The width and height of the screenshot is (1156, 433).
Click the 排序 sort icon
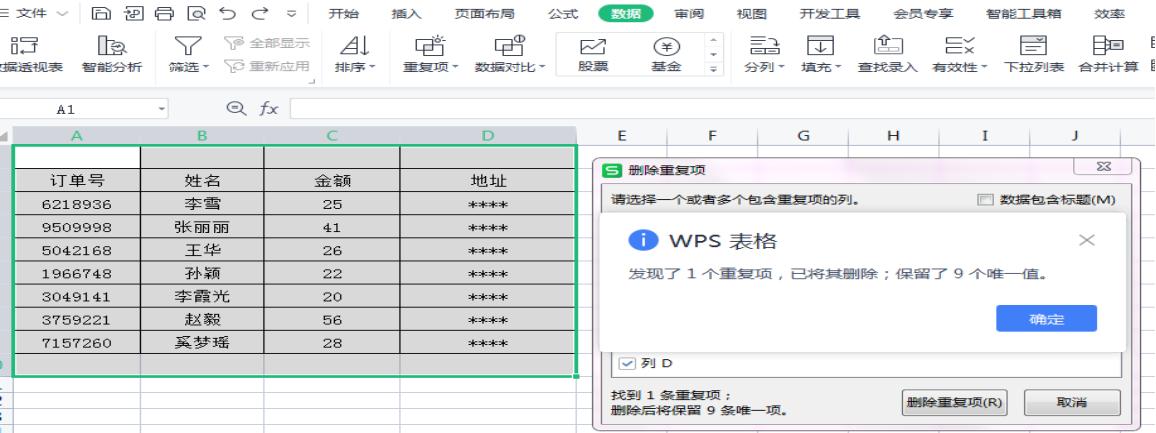coord(354,46)
